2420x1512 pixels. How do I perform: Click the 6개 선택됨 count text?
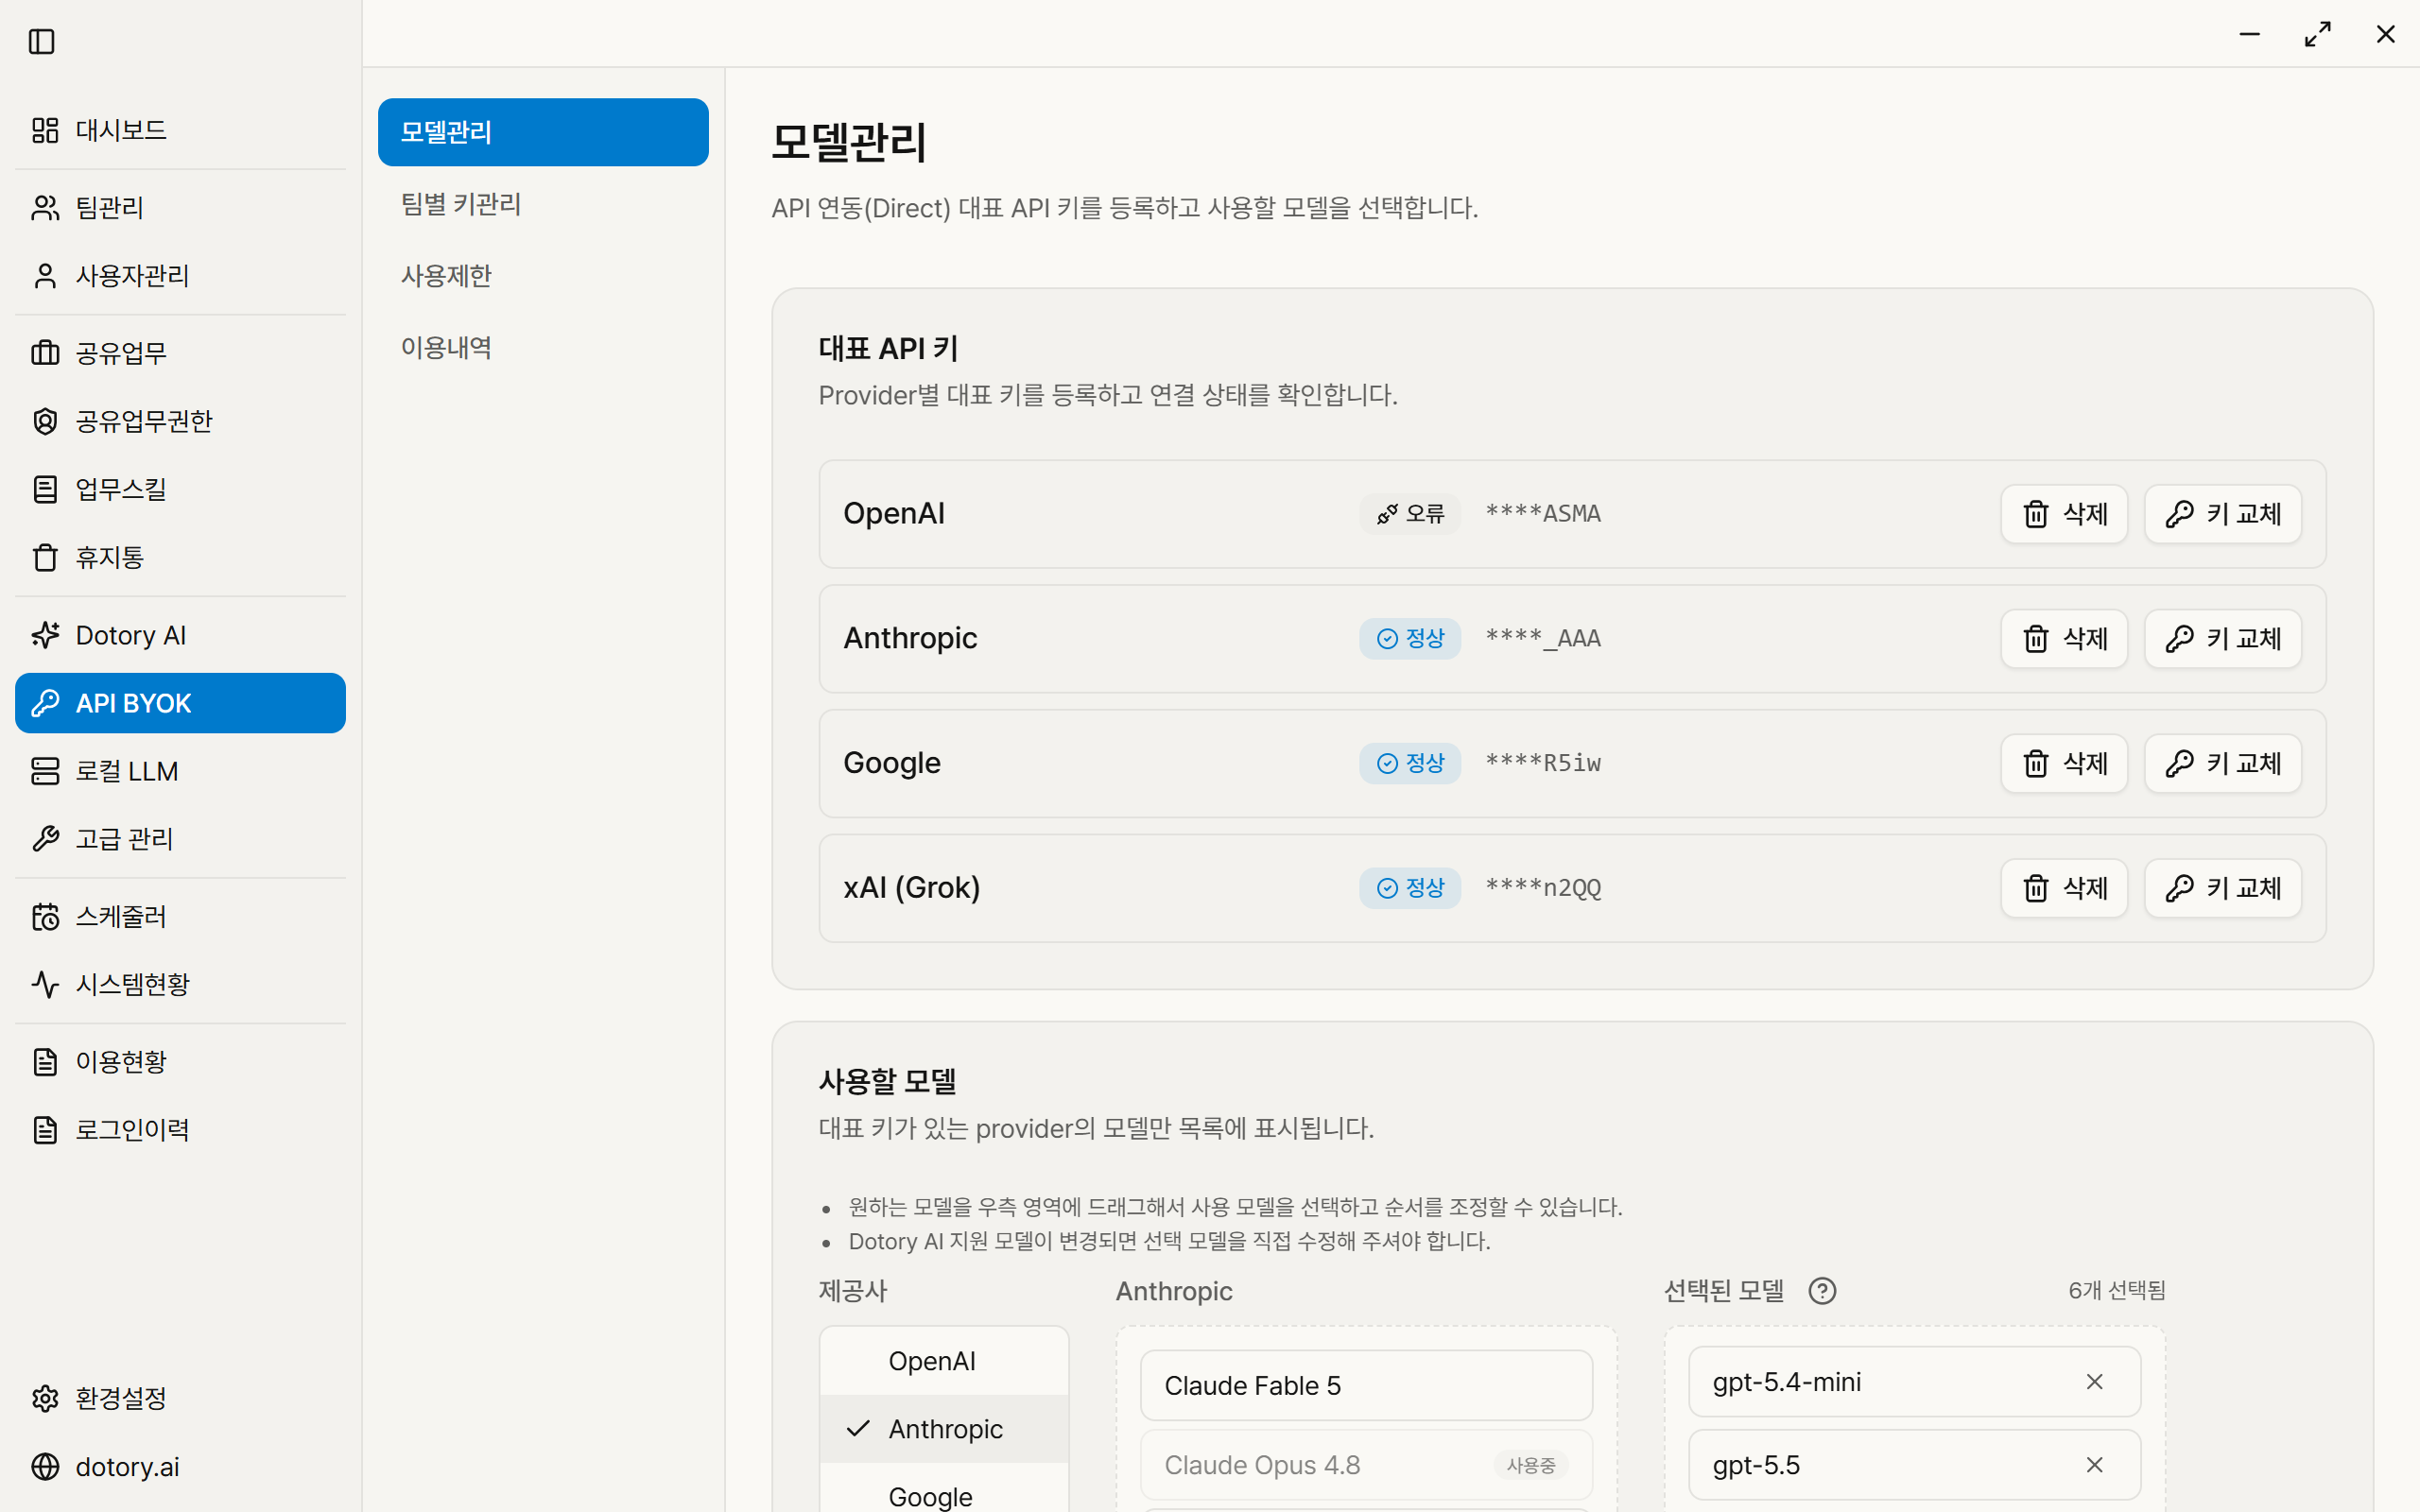point(2116,1291)
